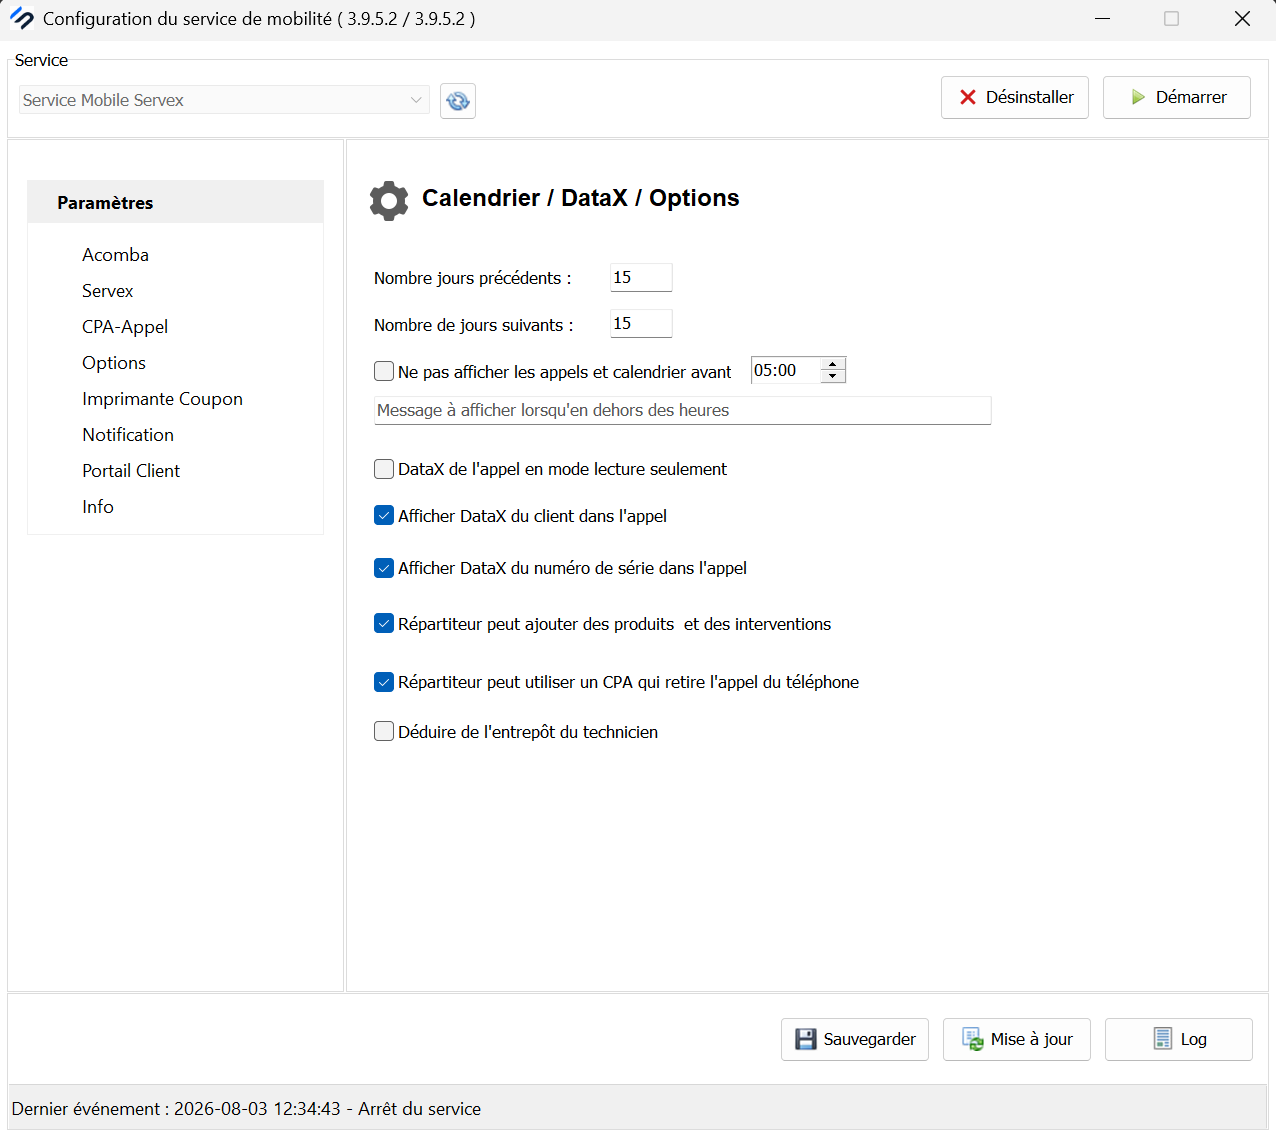Click the Paramètres sidebar header
The image size is (1276, 1131).
point(175,202)
